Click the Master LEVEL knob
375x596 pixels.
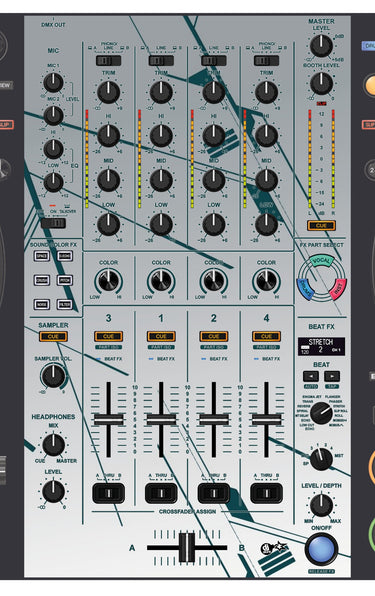coord(321,46)
